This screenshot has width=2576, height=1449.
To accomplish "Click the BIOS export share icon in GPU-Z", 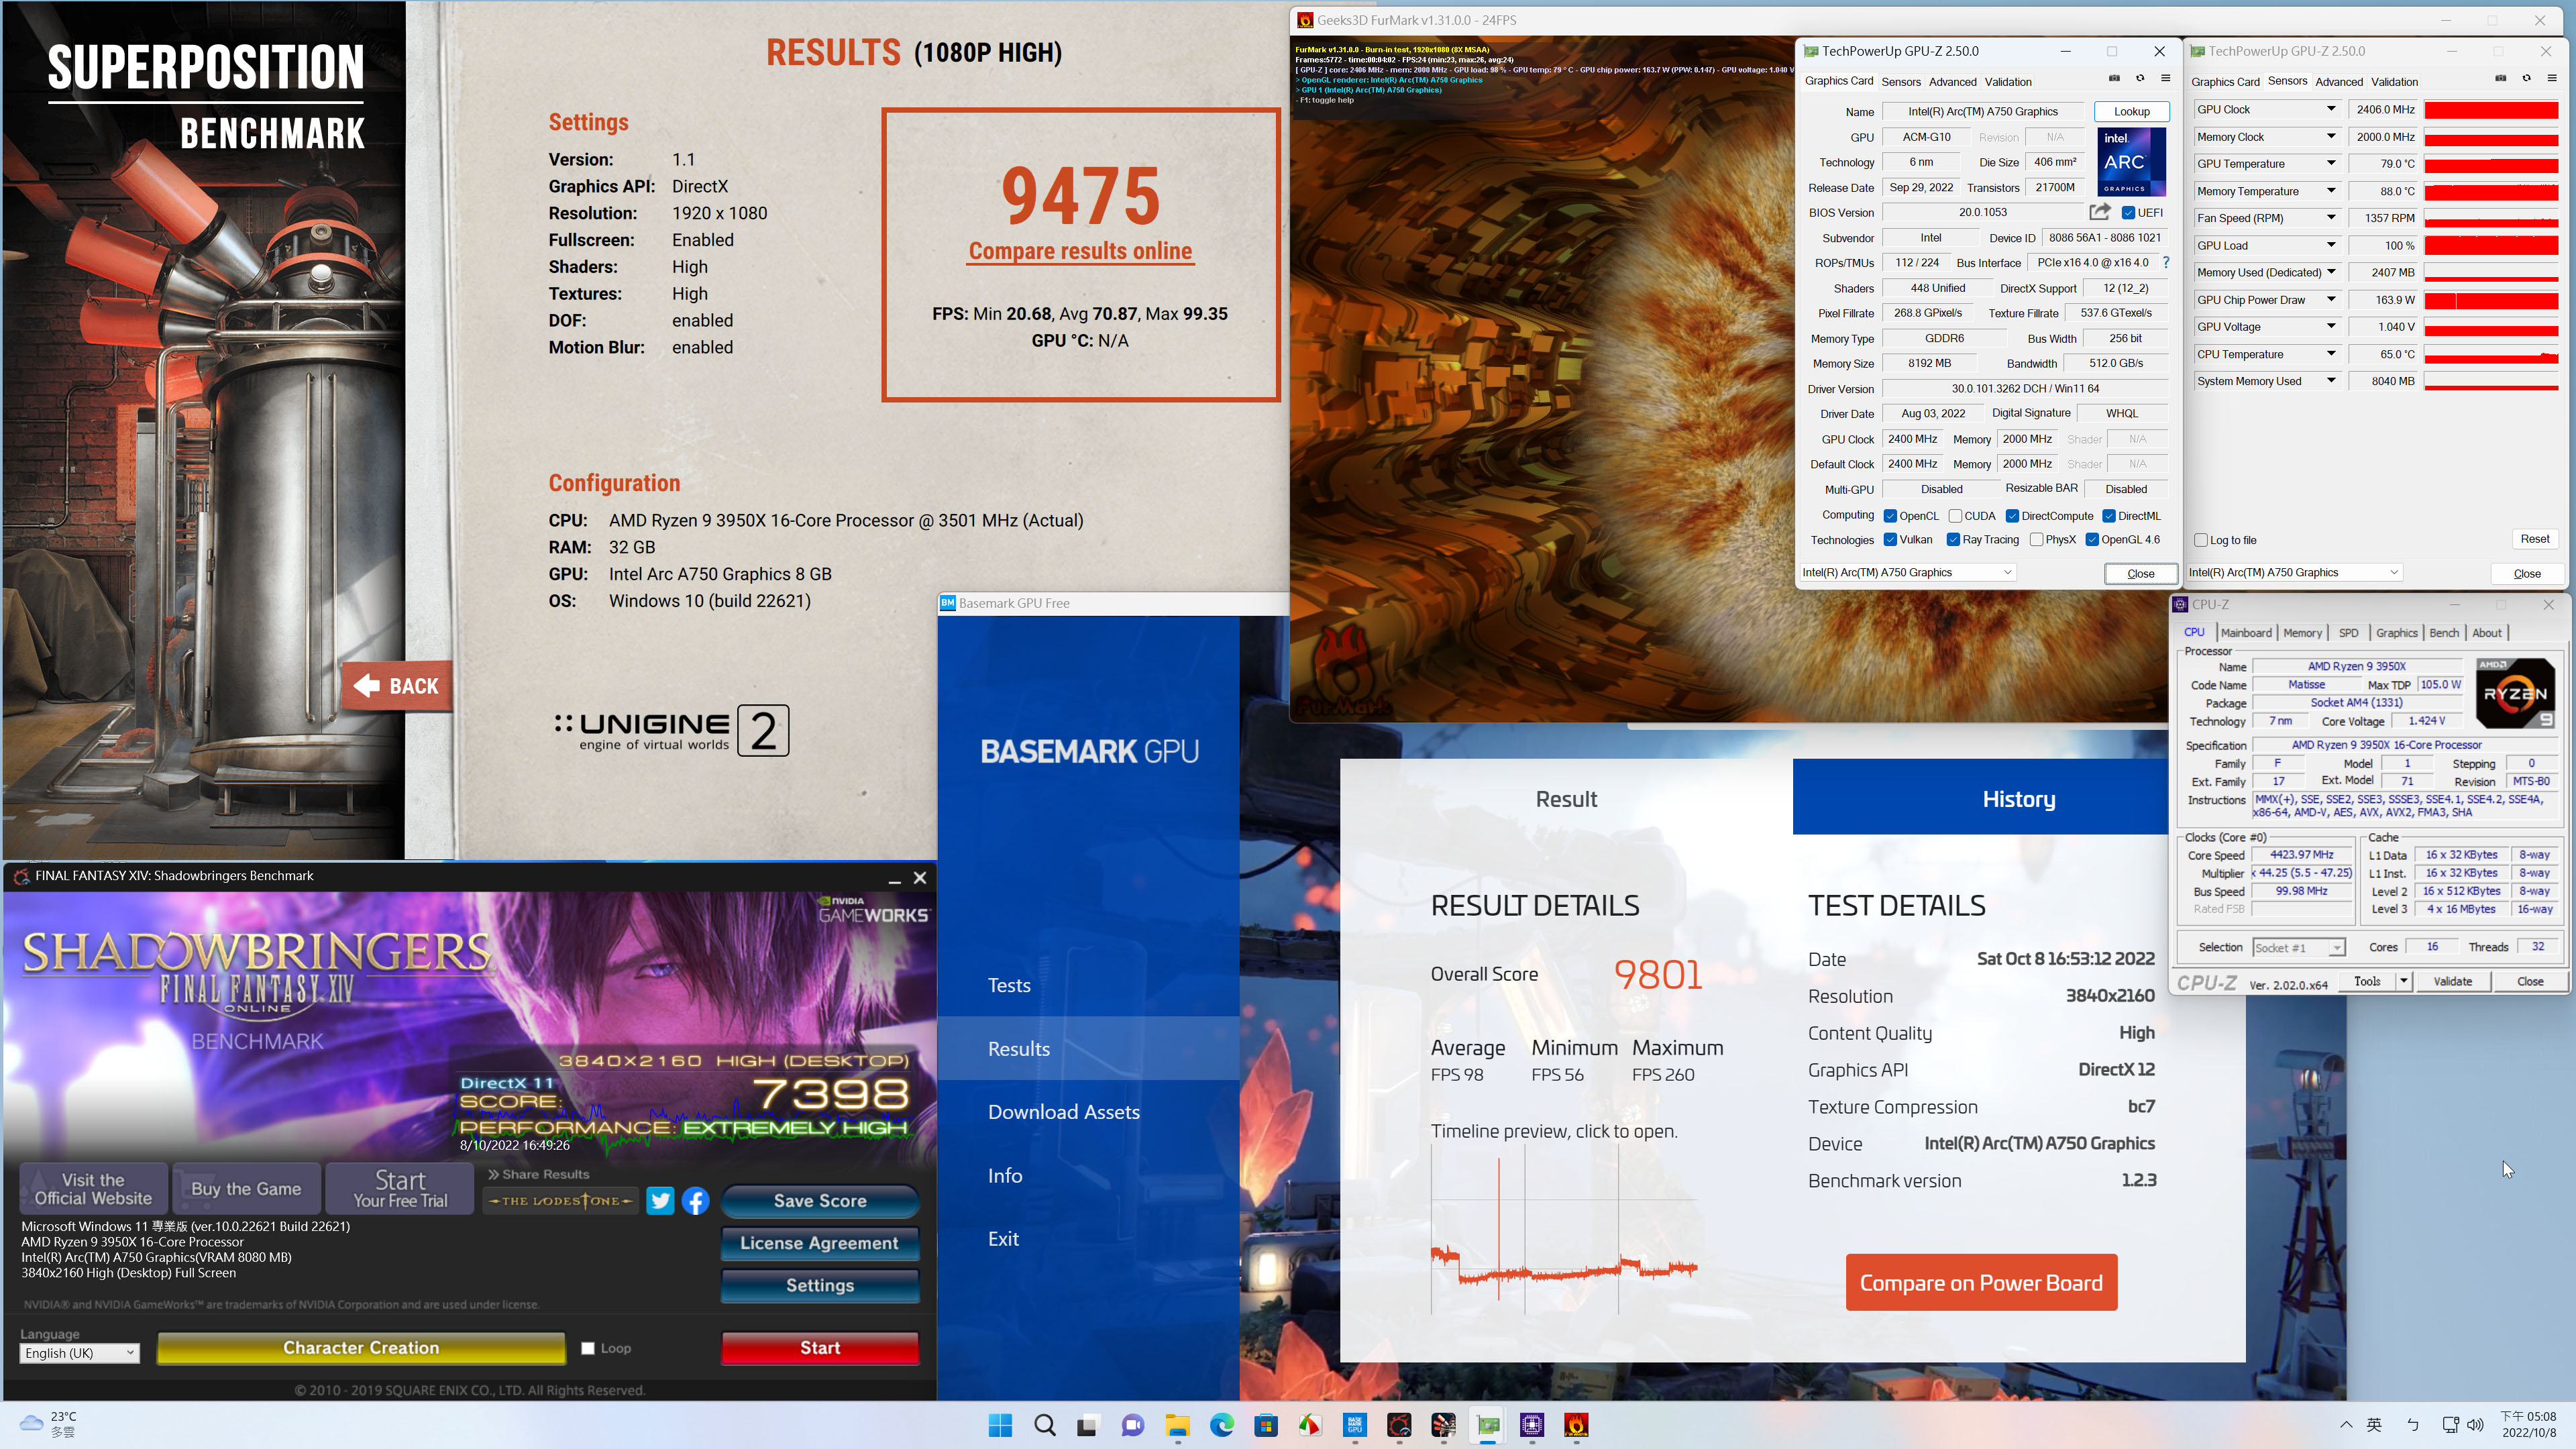I will [x=2099, y=212].
